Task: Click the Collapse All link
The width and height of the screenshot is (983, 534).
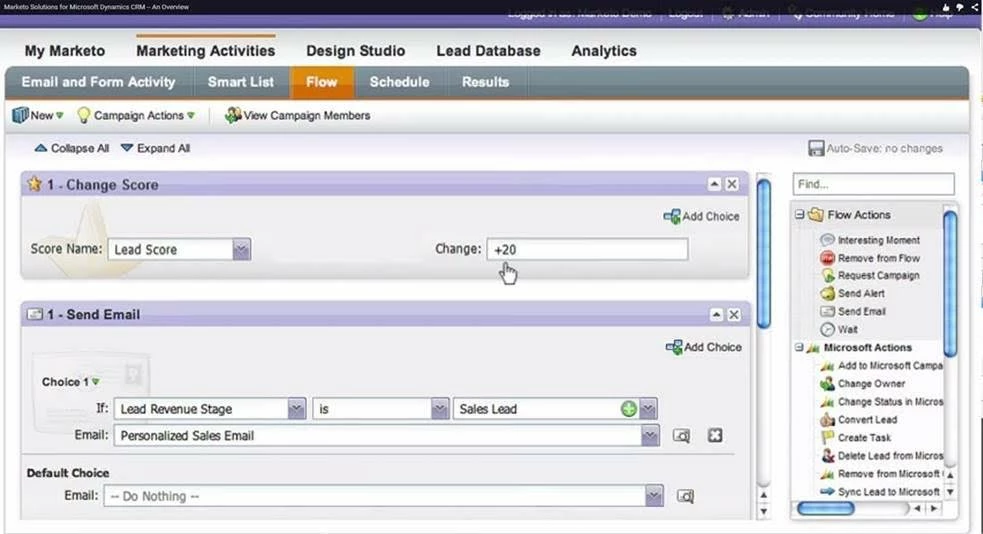Action: [71, 149]
